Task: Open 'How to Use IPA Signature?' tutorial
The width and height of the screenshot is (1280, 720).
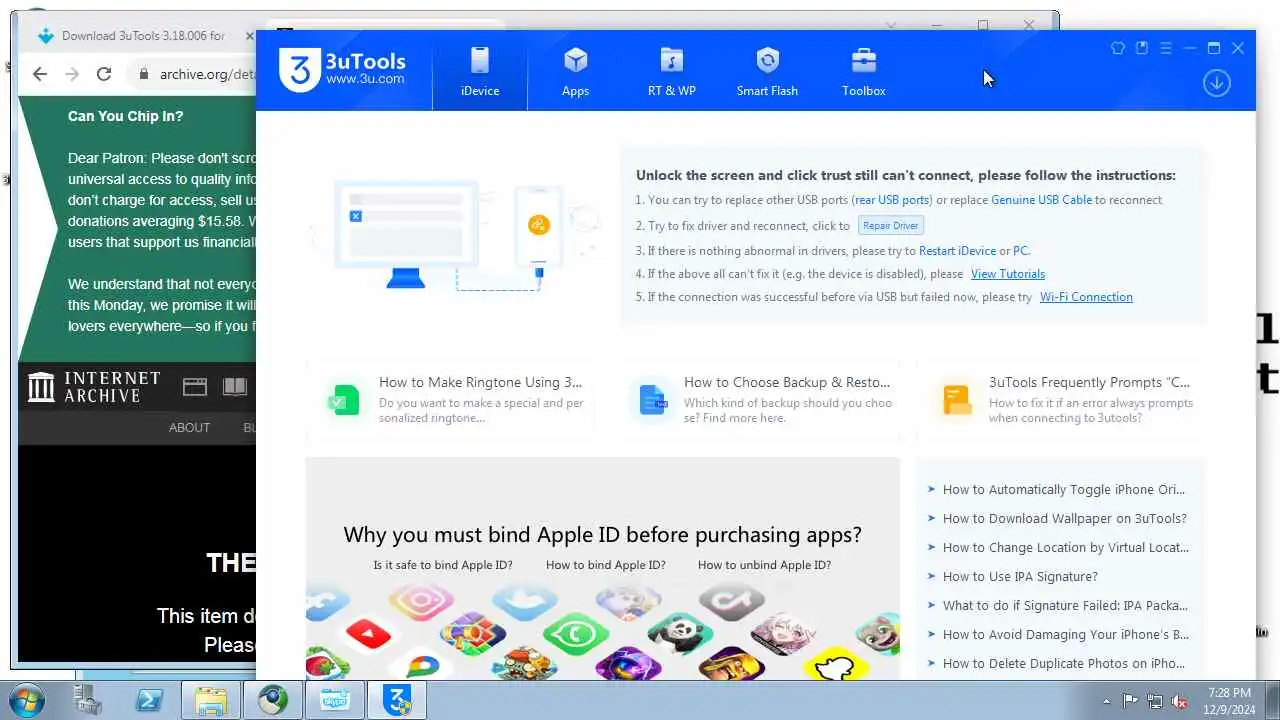Action: (1020, 577)
